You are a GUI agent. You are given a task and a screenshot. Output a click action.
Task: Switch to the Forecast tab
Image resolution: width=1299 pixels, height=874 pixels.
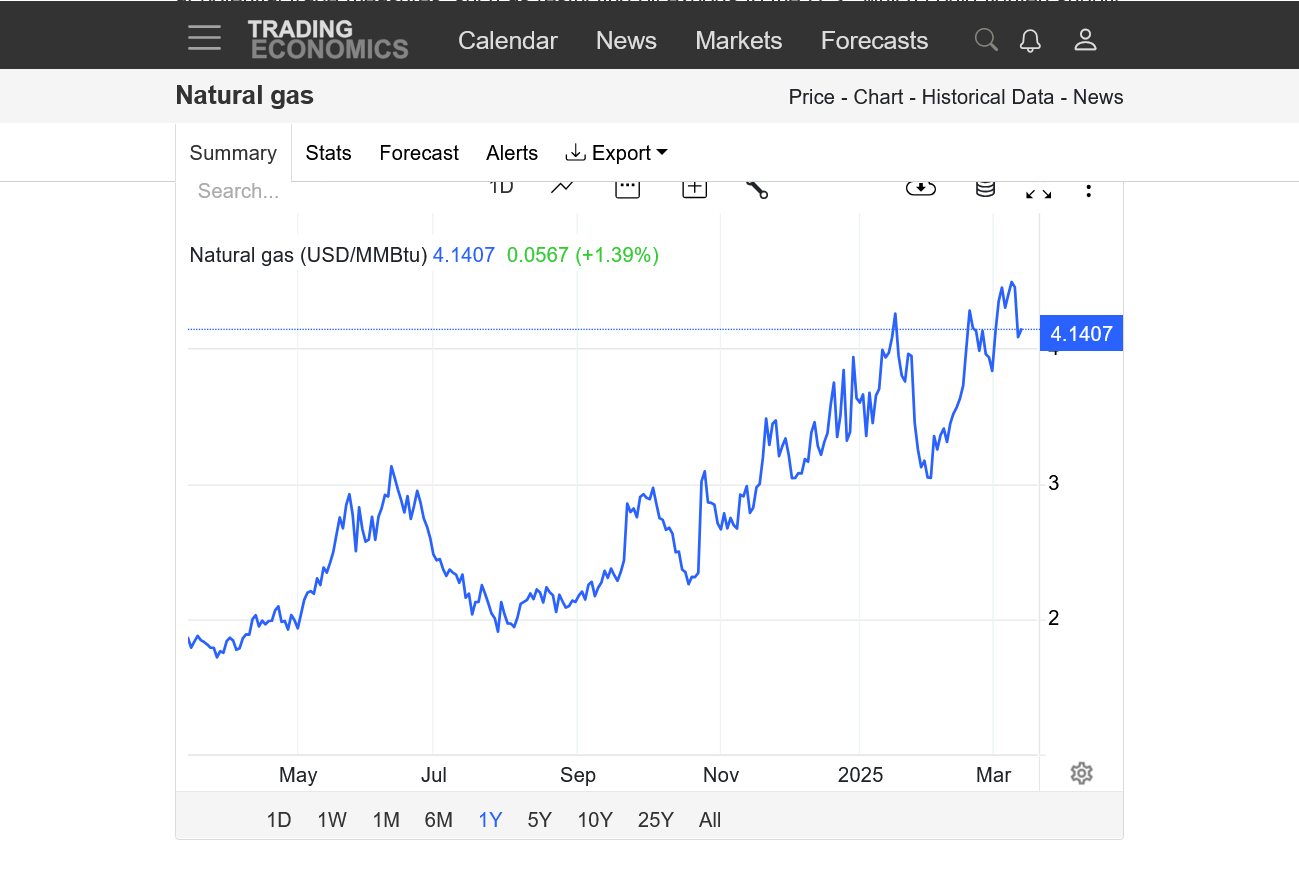pyautogui.click(x=419, y=153)
